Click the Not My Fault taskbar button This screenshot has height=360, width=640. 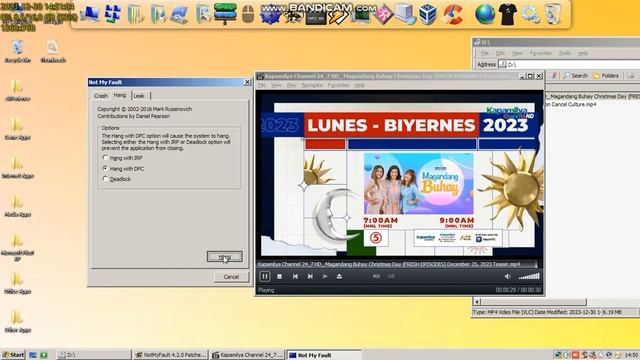(324, 355)
